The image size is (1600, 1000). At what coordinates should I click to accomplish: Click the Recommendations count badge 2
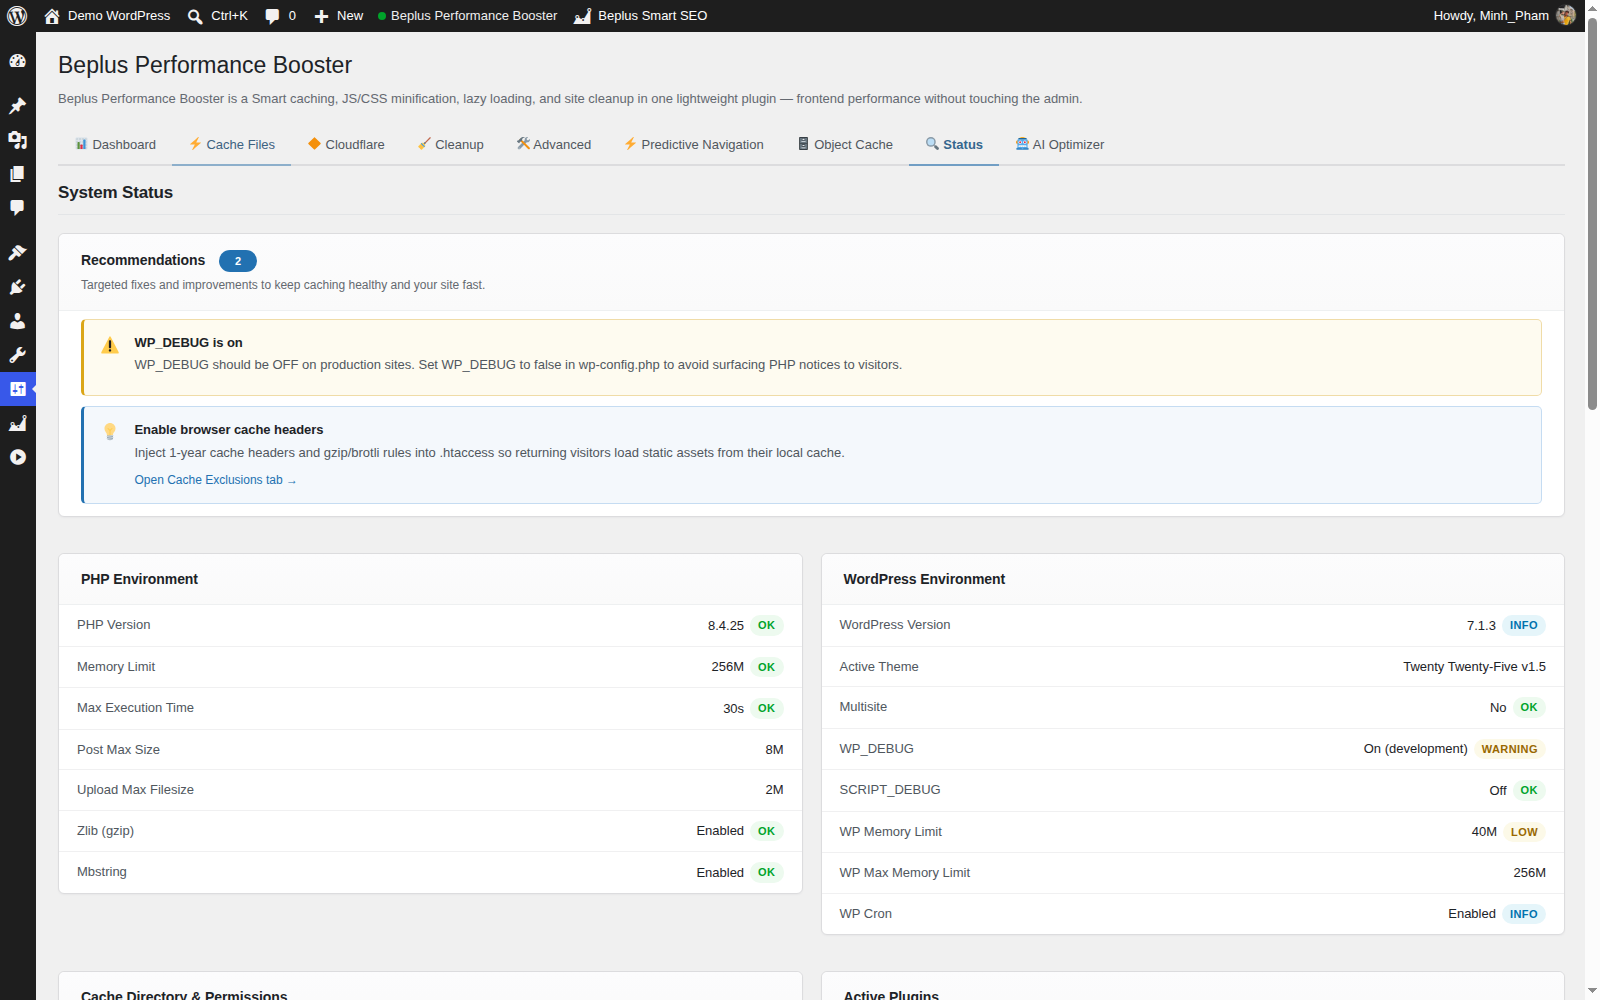click(238, 261)
